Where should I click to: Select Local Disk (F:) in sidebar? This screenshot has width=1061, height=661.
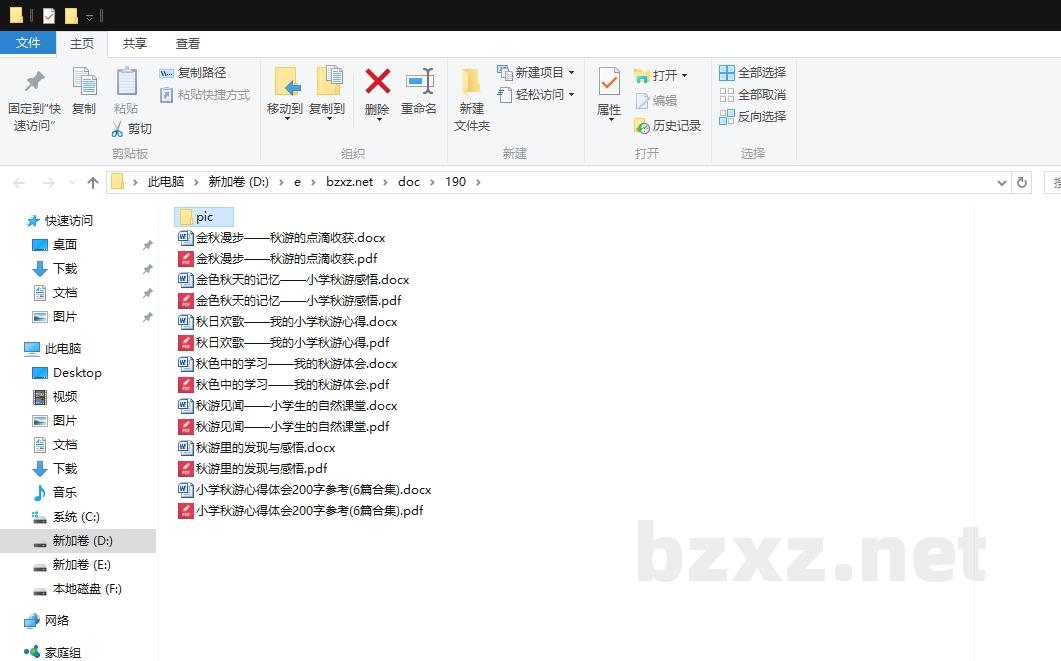pyautogui.click(x=86, y=589)
